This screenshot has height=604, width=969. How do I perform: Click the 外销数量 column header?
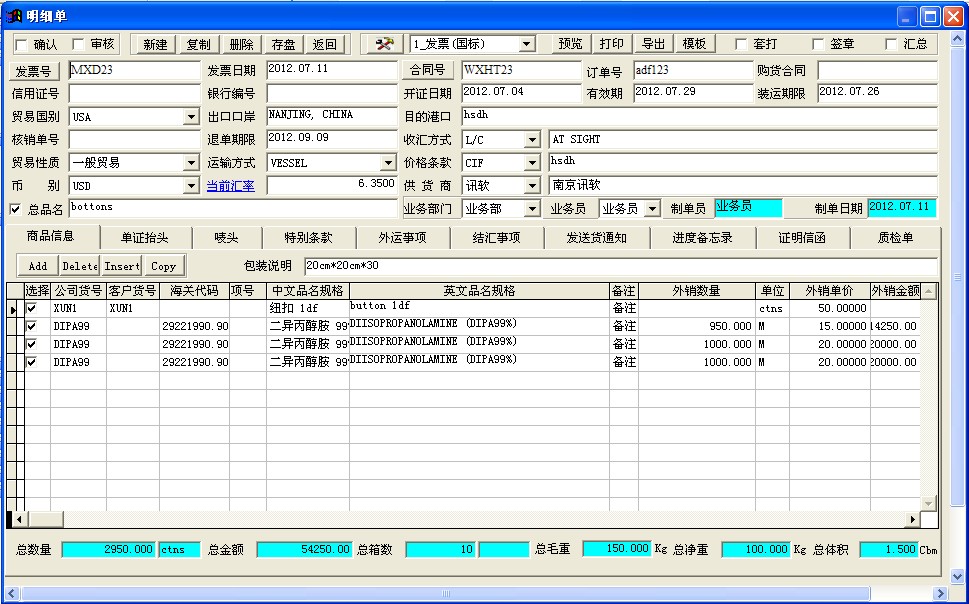tap(696, 291)
